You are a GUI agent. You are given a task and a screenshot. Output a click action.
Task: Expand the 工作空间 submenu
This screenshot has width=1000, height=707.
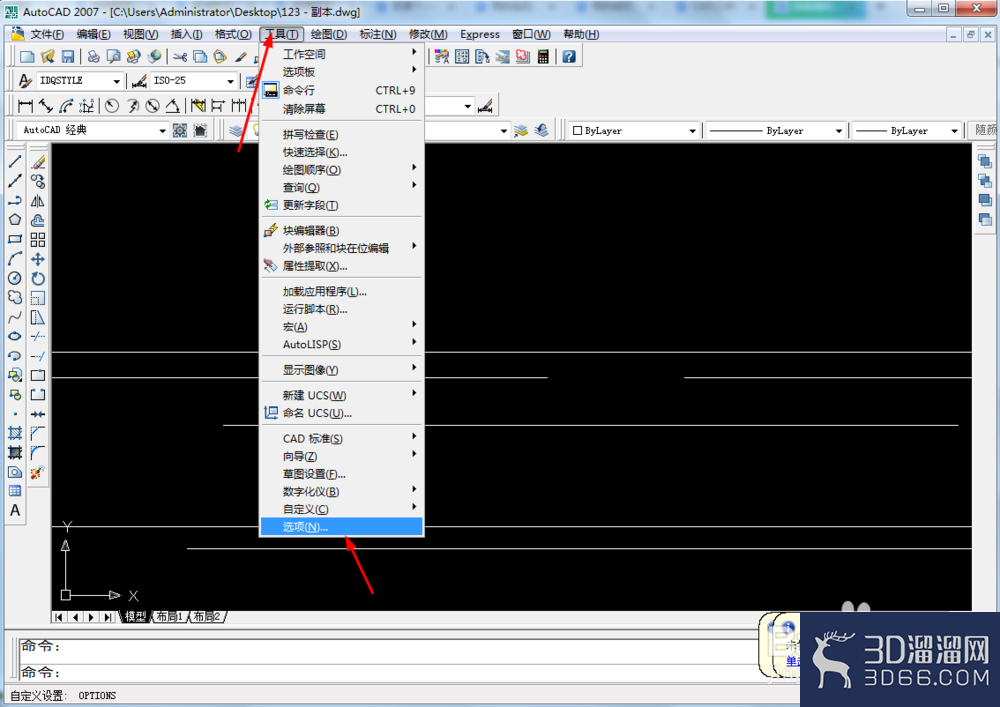point(341,54)
